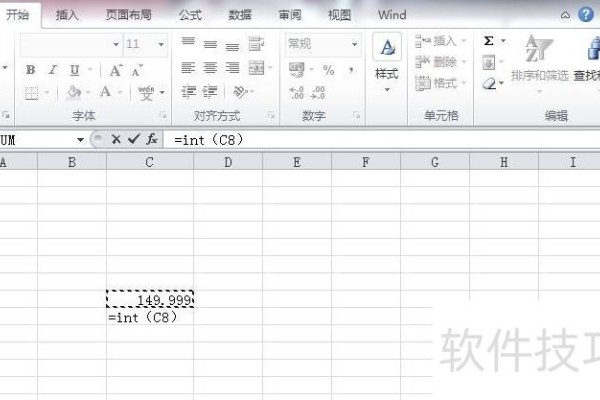Click the fill color bucket icon
The height and width of the screenshot is (400, 600).
click(74, 92)
